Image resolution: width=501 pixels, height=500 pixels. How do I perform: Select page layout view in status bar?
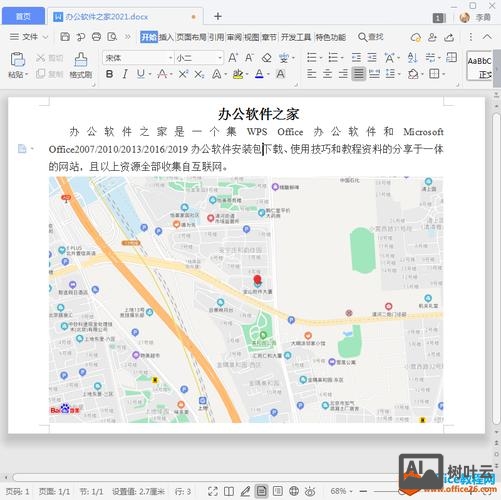click(x=262, y=491)
